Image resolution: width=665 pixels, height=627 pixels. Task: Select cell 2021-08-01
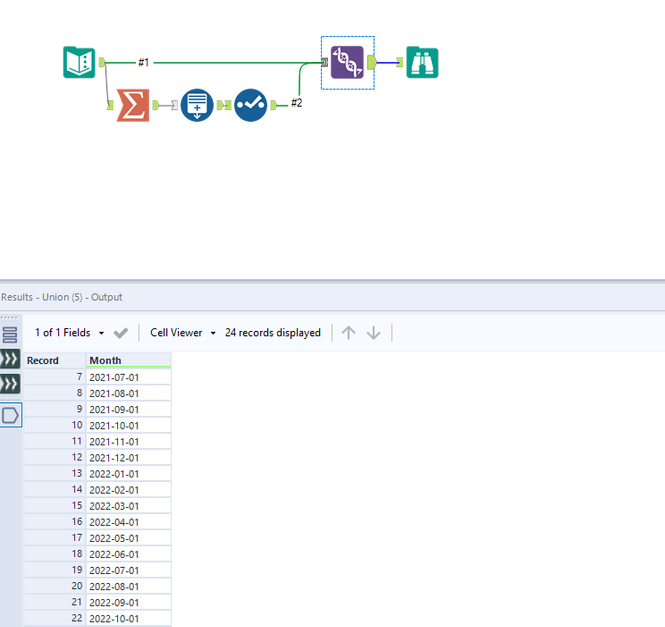tap(129, 393)
